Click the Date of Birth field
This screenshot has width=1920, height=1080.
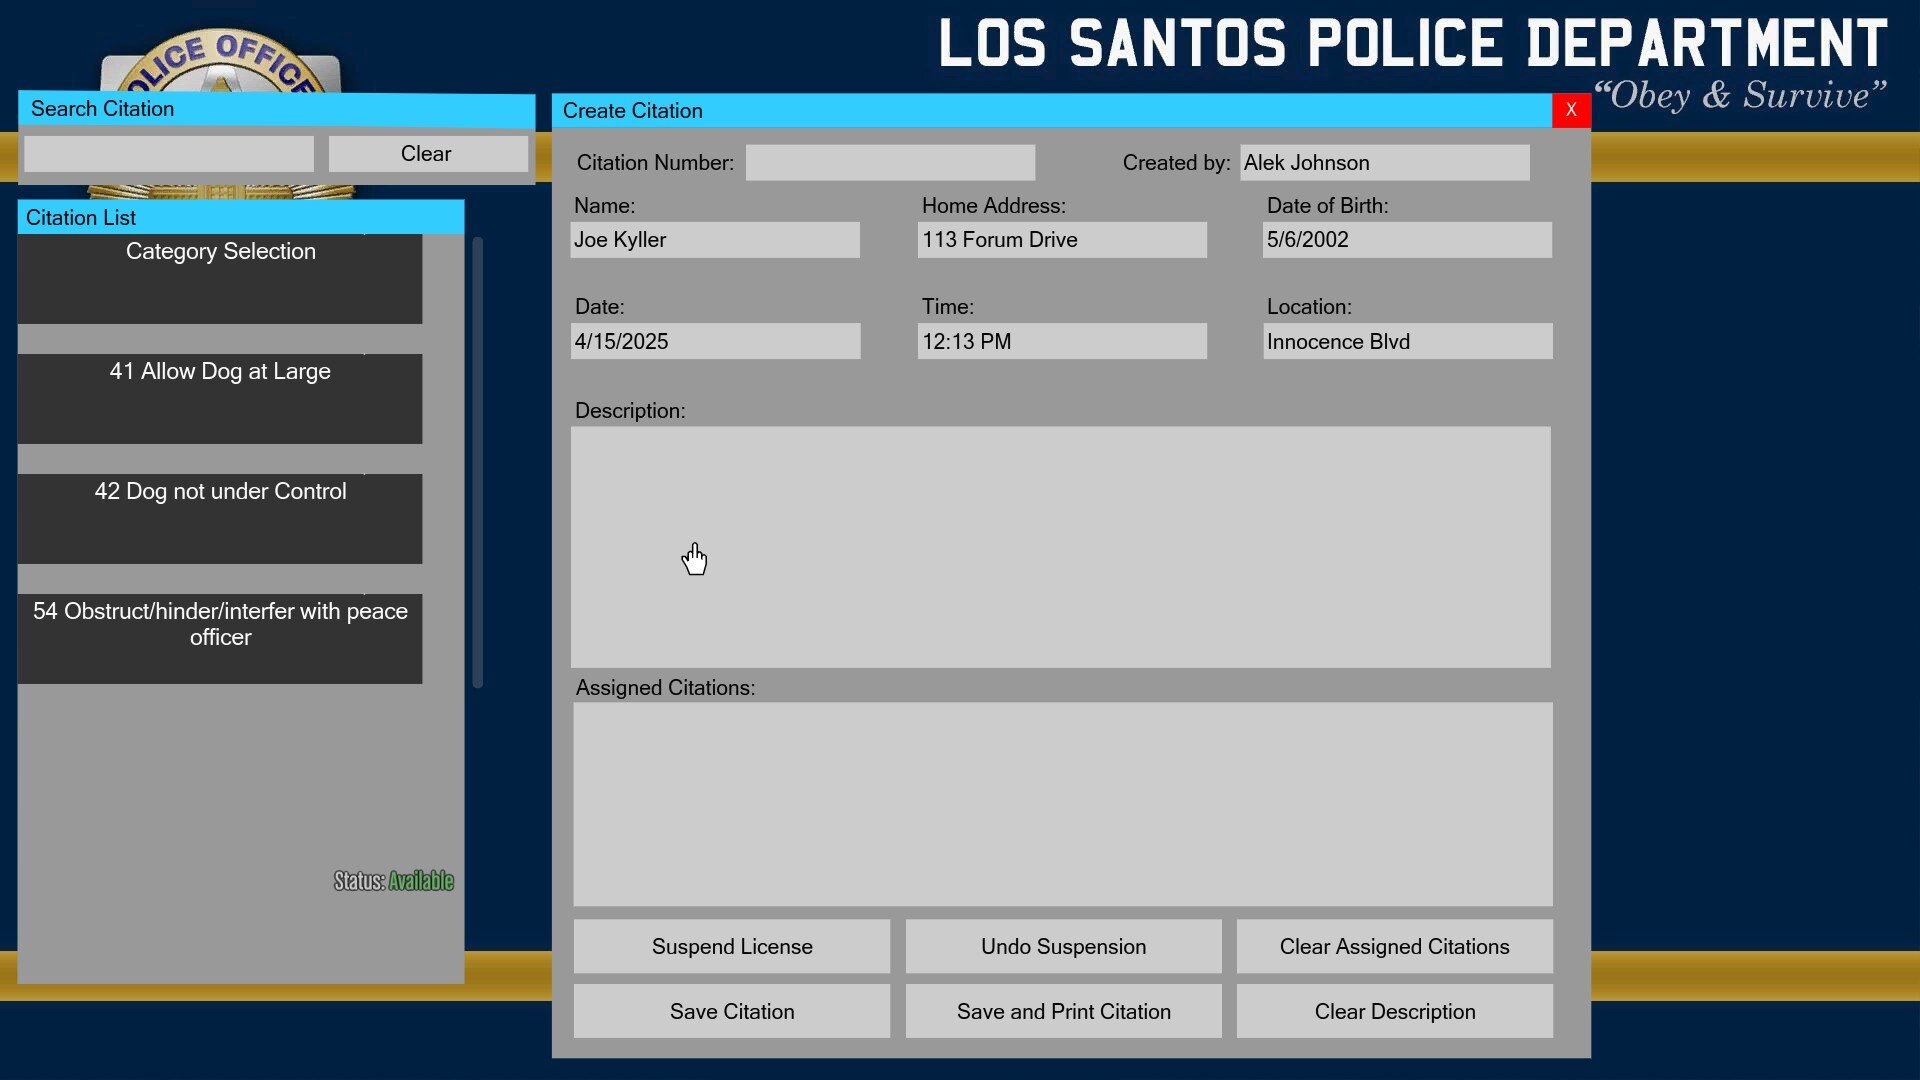pos(1407,240)
